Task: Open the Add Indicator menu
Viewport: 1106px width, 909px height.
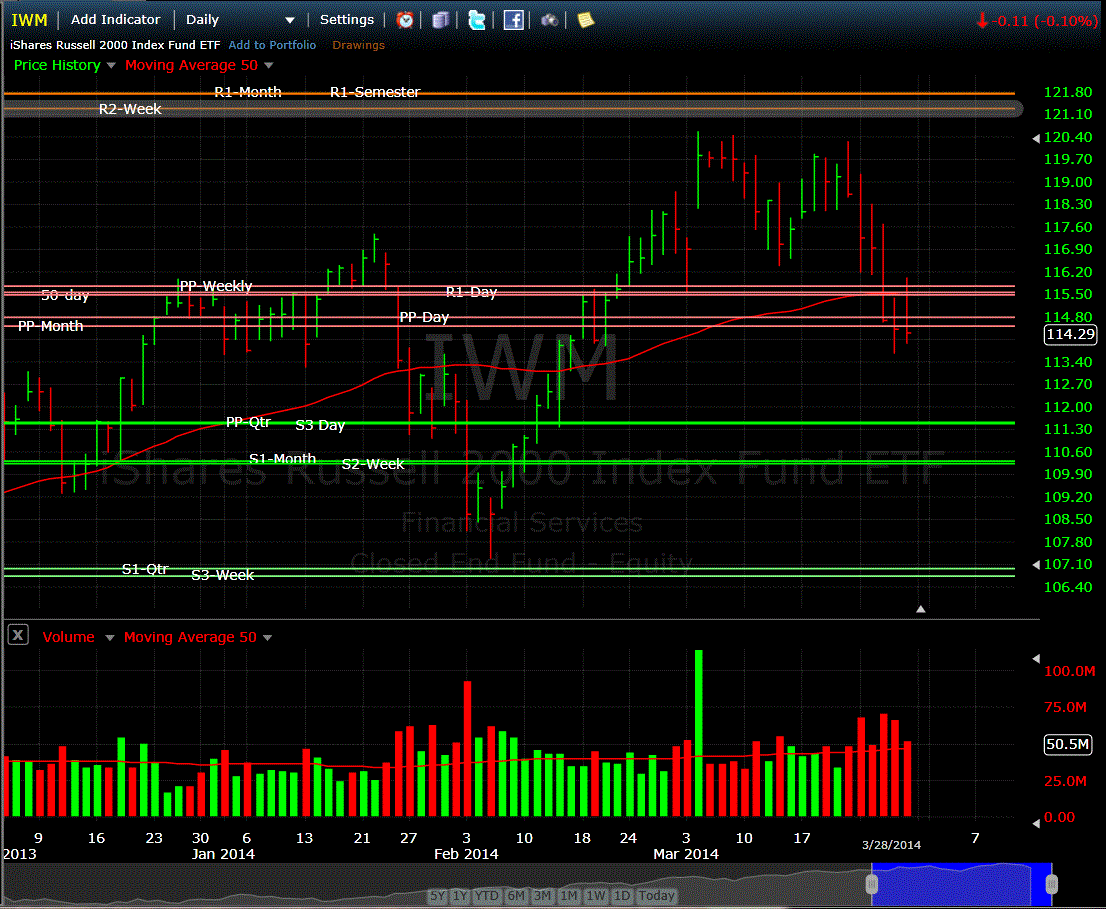Action: [x=115, y=20]
